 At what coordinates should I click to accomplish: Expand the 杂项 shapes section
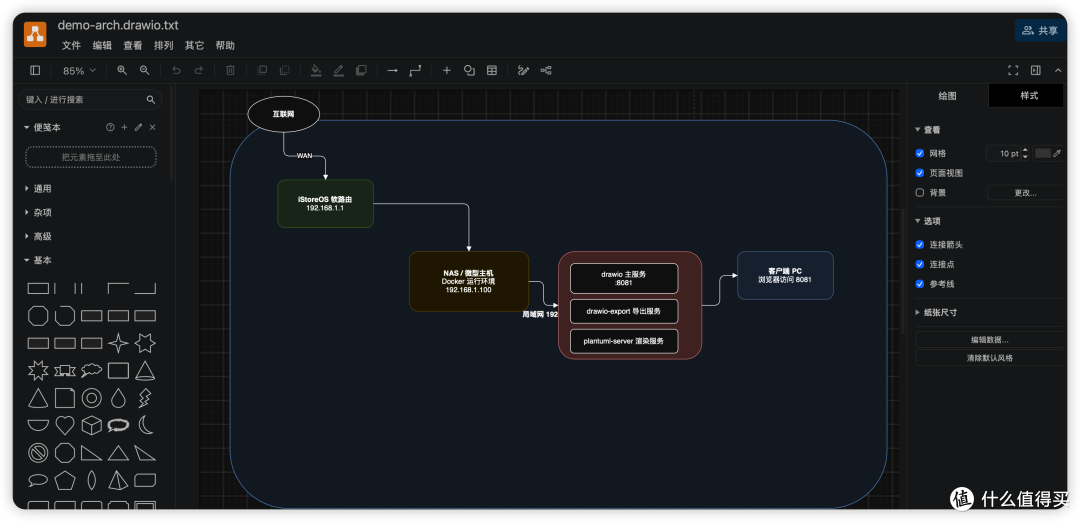point(38,213)
